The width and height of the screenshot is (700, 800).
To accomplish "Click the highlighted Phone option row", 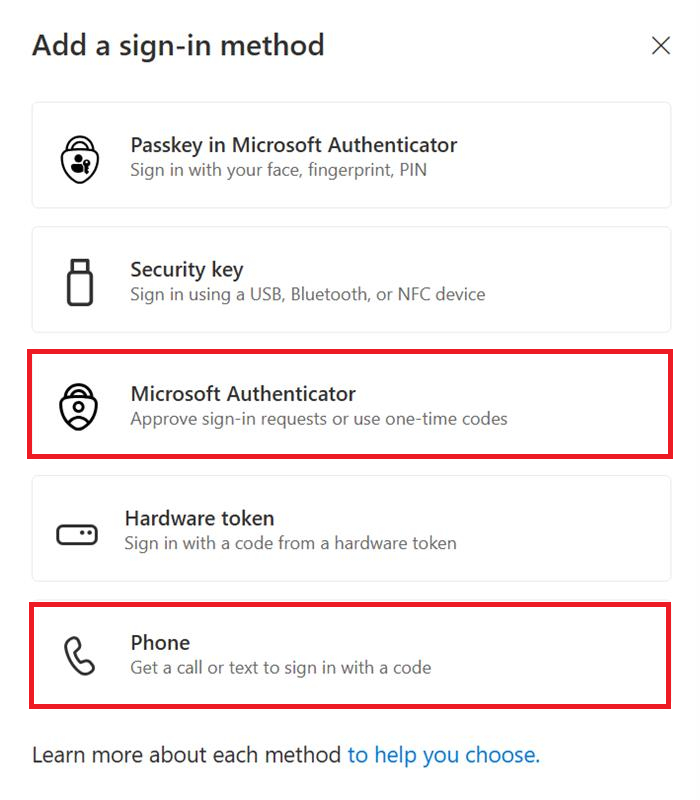I will click(350, 653).
